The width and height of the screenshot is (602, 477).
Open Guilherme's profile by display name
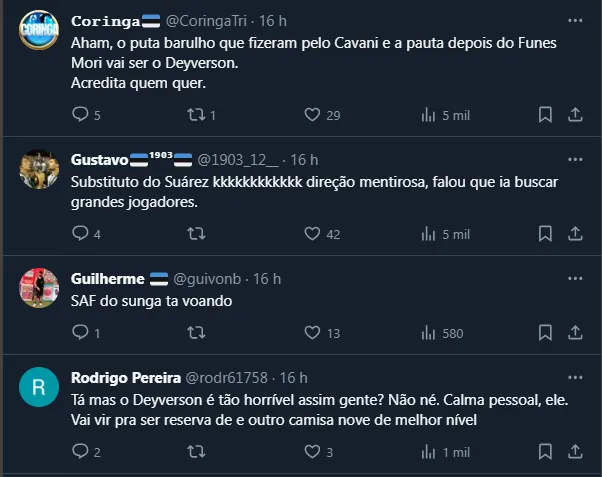[x=107, y=279]
